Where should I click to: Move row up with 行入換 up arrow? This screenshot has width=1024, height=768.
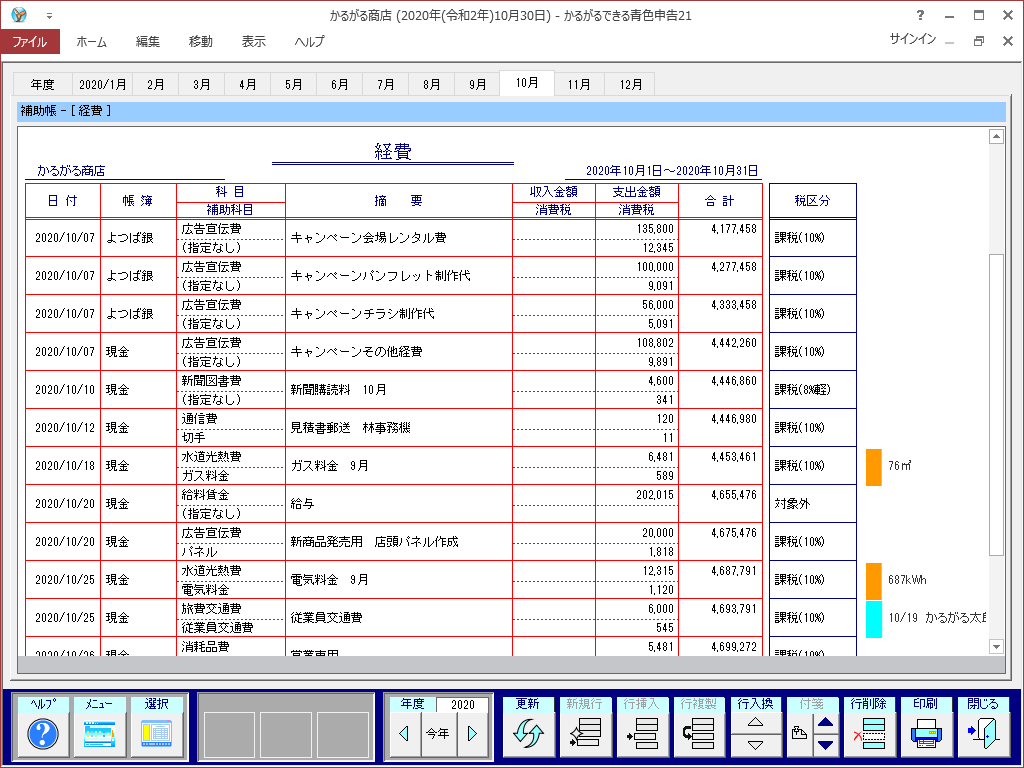click(756, 722)
